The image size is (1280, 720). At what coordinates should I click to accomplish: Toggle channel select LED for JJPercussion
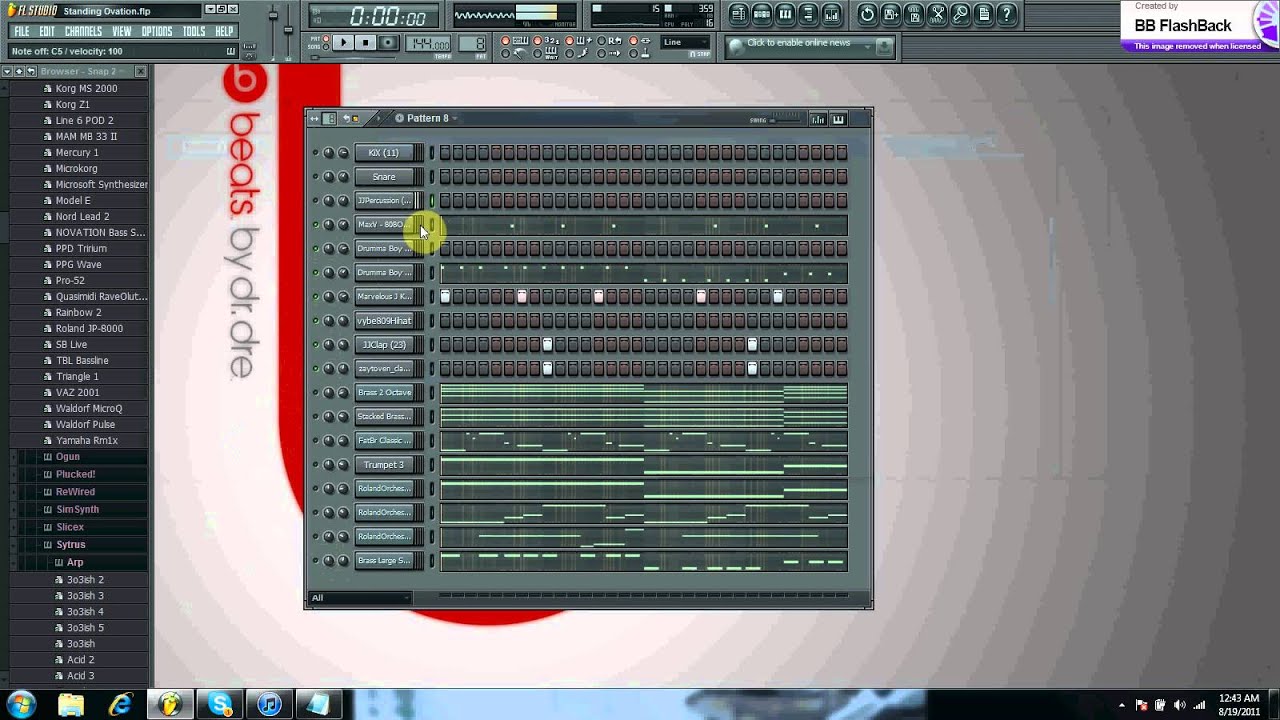432,201
